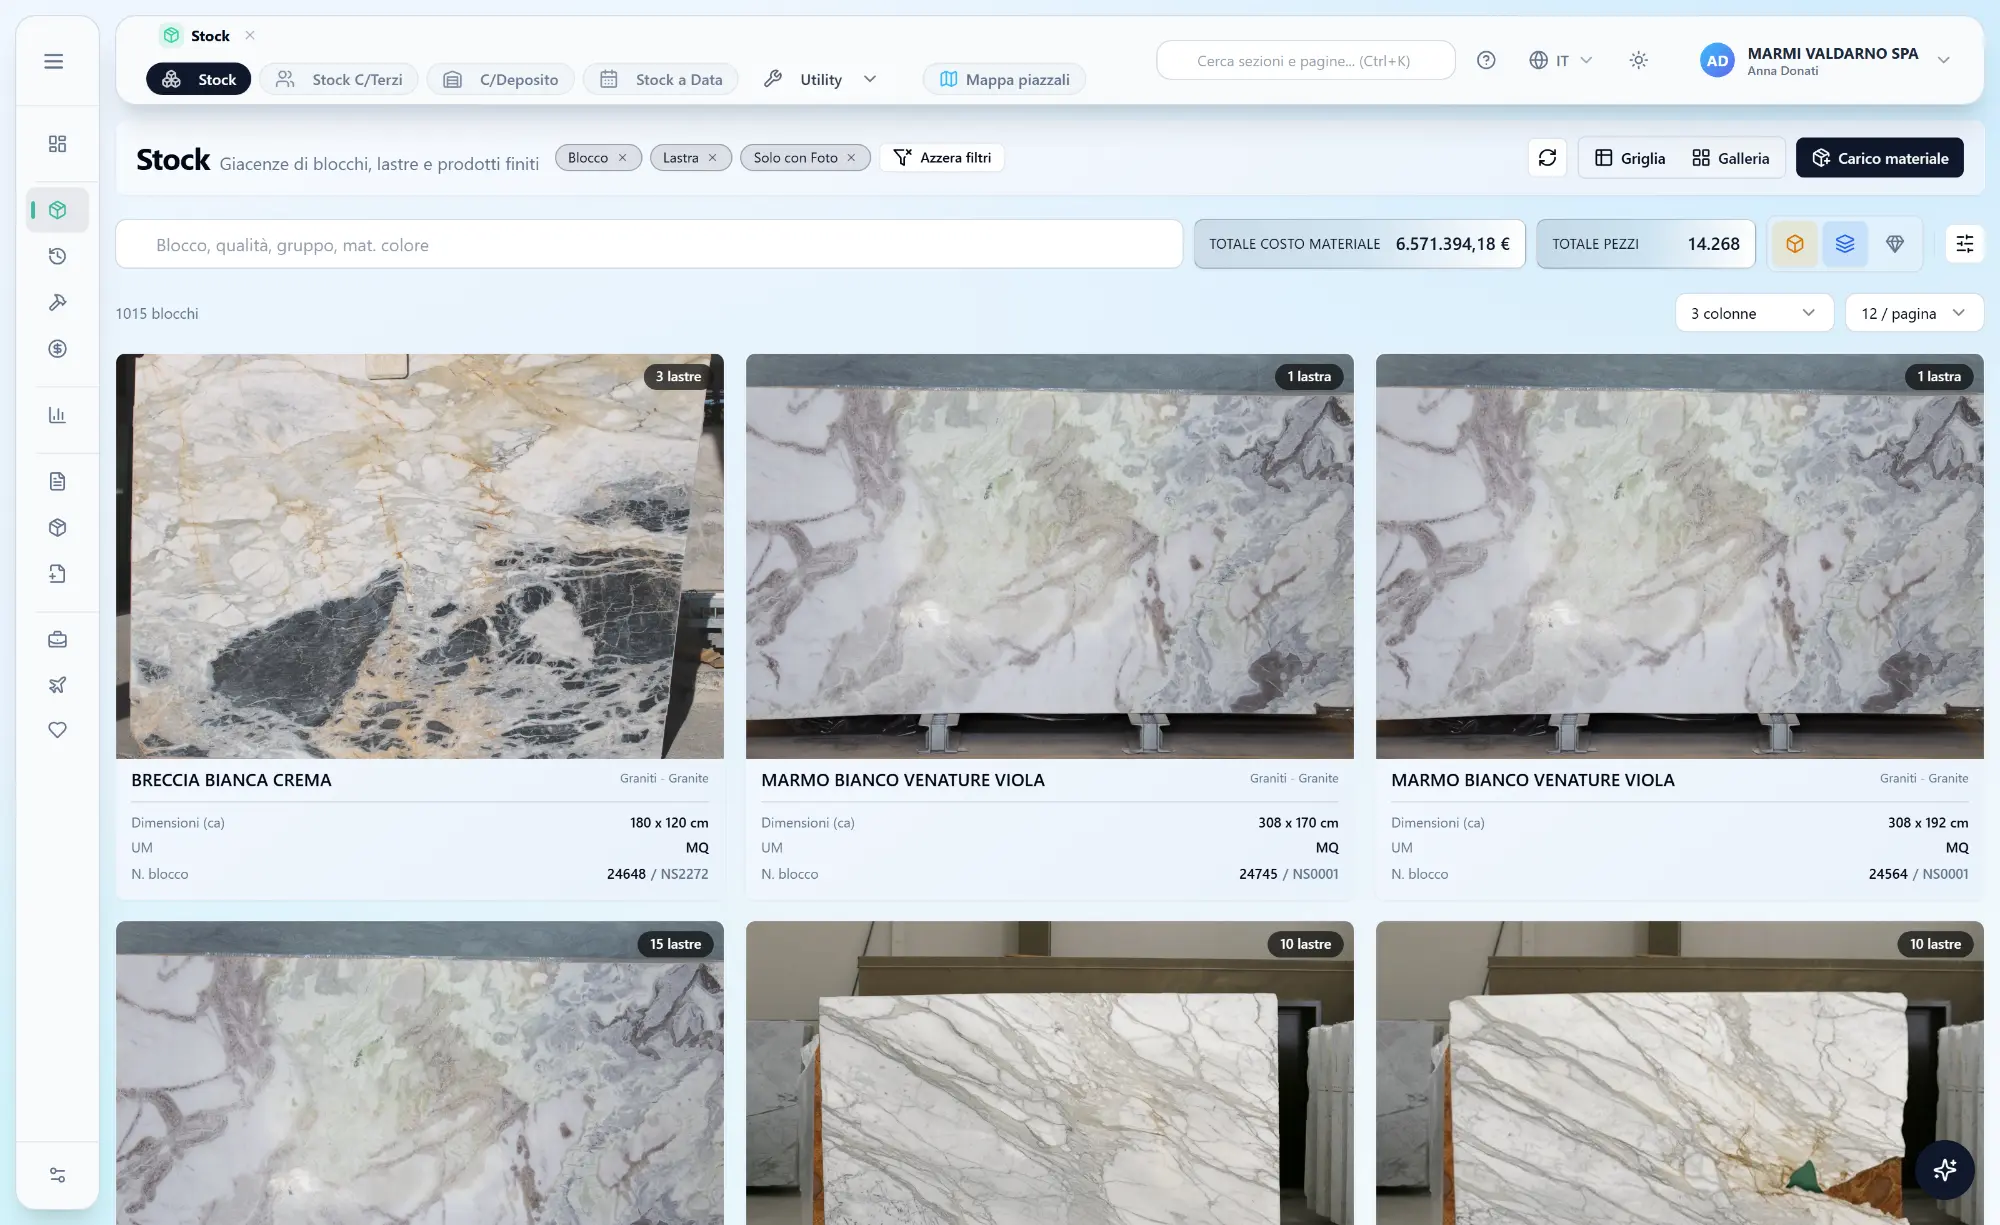Open the heart favorites icon in sidebar

(x=57, y=730)
